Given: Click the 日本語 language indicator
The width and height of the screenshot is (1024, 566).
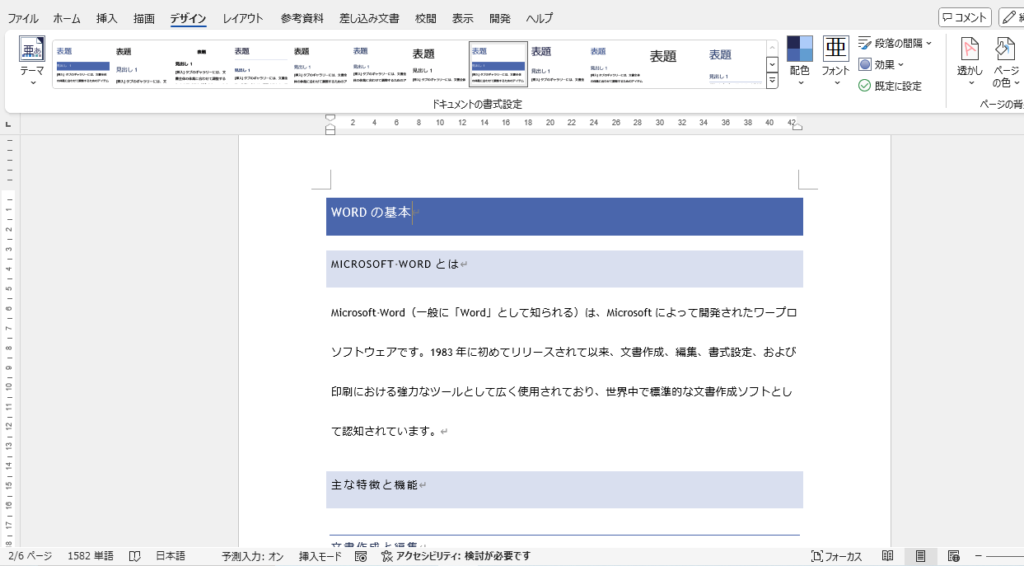Looking at the screenshot, I should coord(170,556).
